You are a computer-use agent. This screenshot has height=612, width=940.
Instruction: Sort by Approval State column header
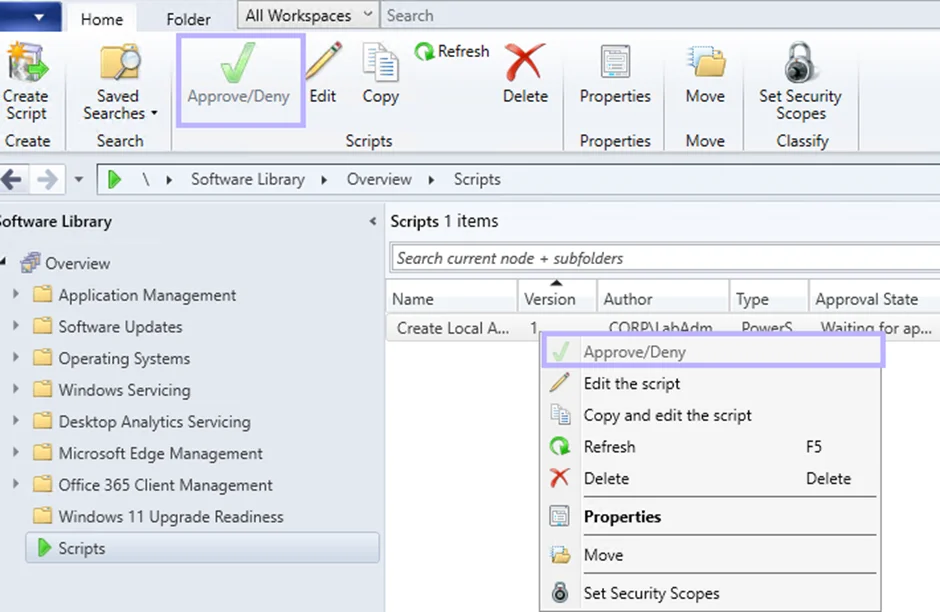click(x=874, y=299)
